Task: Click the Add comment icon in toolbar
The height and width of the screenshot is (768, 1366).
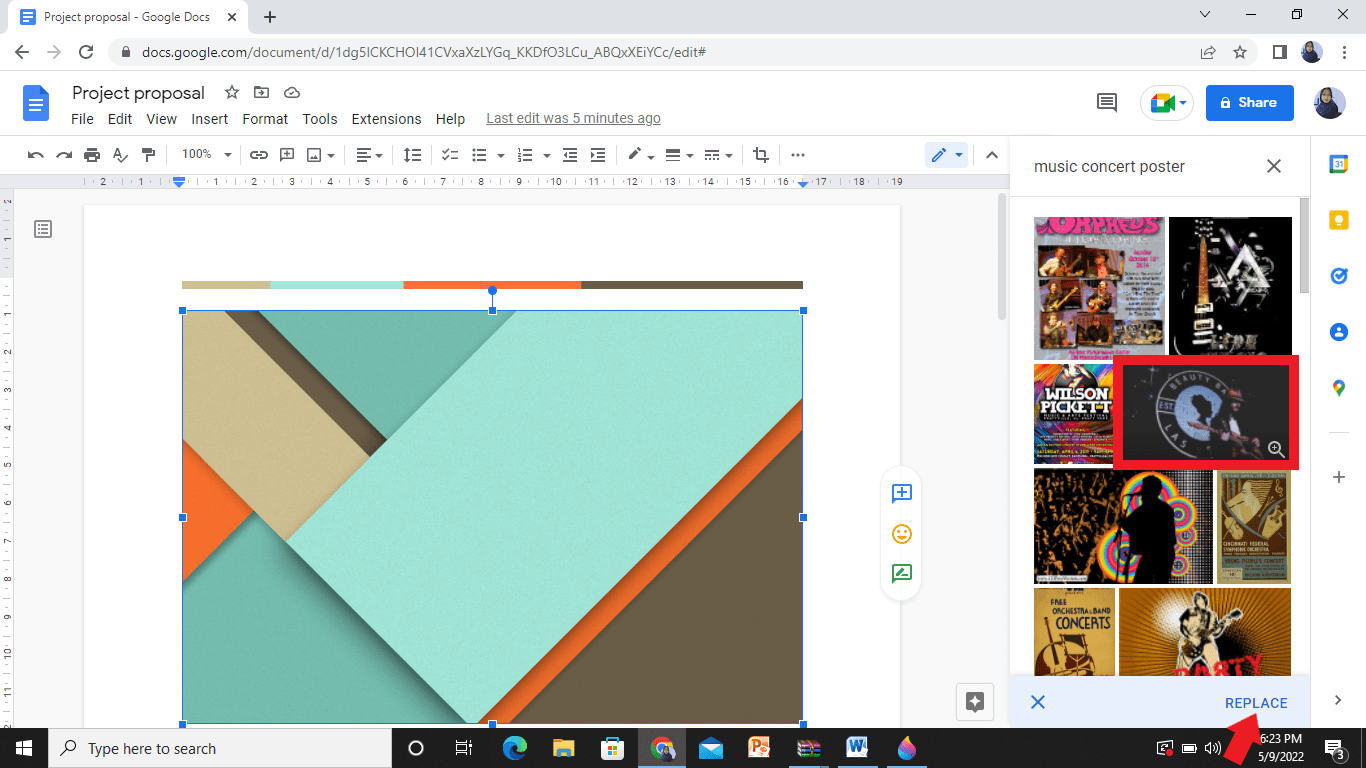Action: point(287,154)
